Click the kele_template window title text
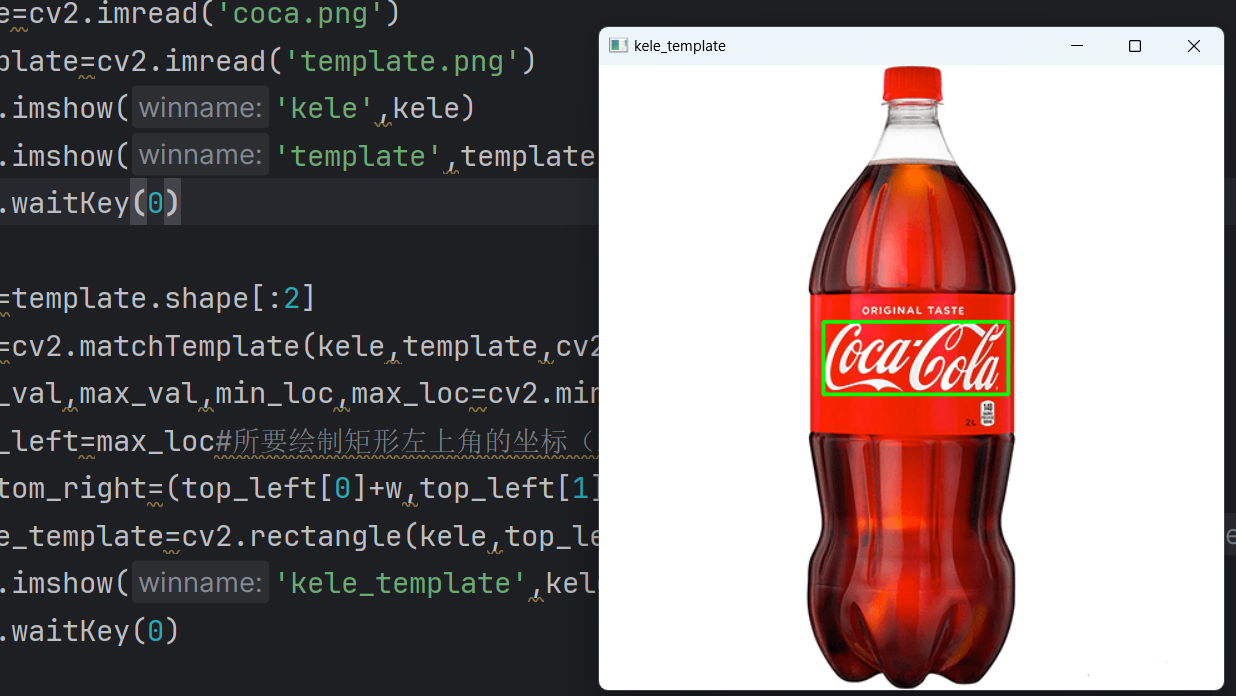Image resolution: width=1236 pixels, height=696 pixels. 680,46
